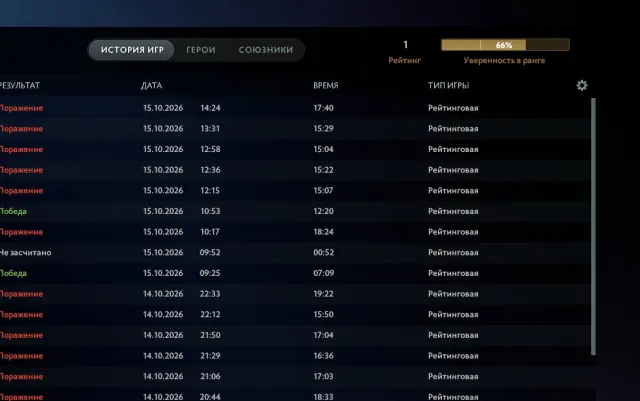Open the match history settings gear
The height and width of the screenshot is (401, 640).
point(582,85)
